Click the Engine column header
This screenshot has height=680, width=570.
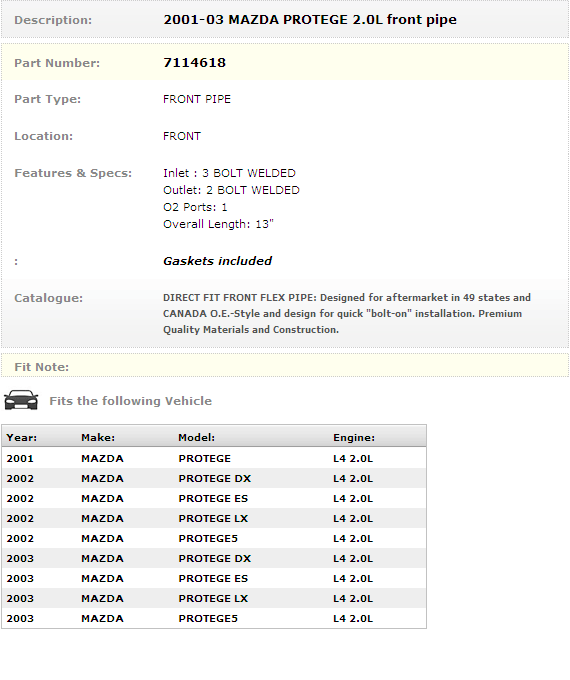tap(354, 438)
